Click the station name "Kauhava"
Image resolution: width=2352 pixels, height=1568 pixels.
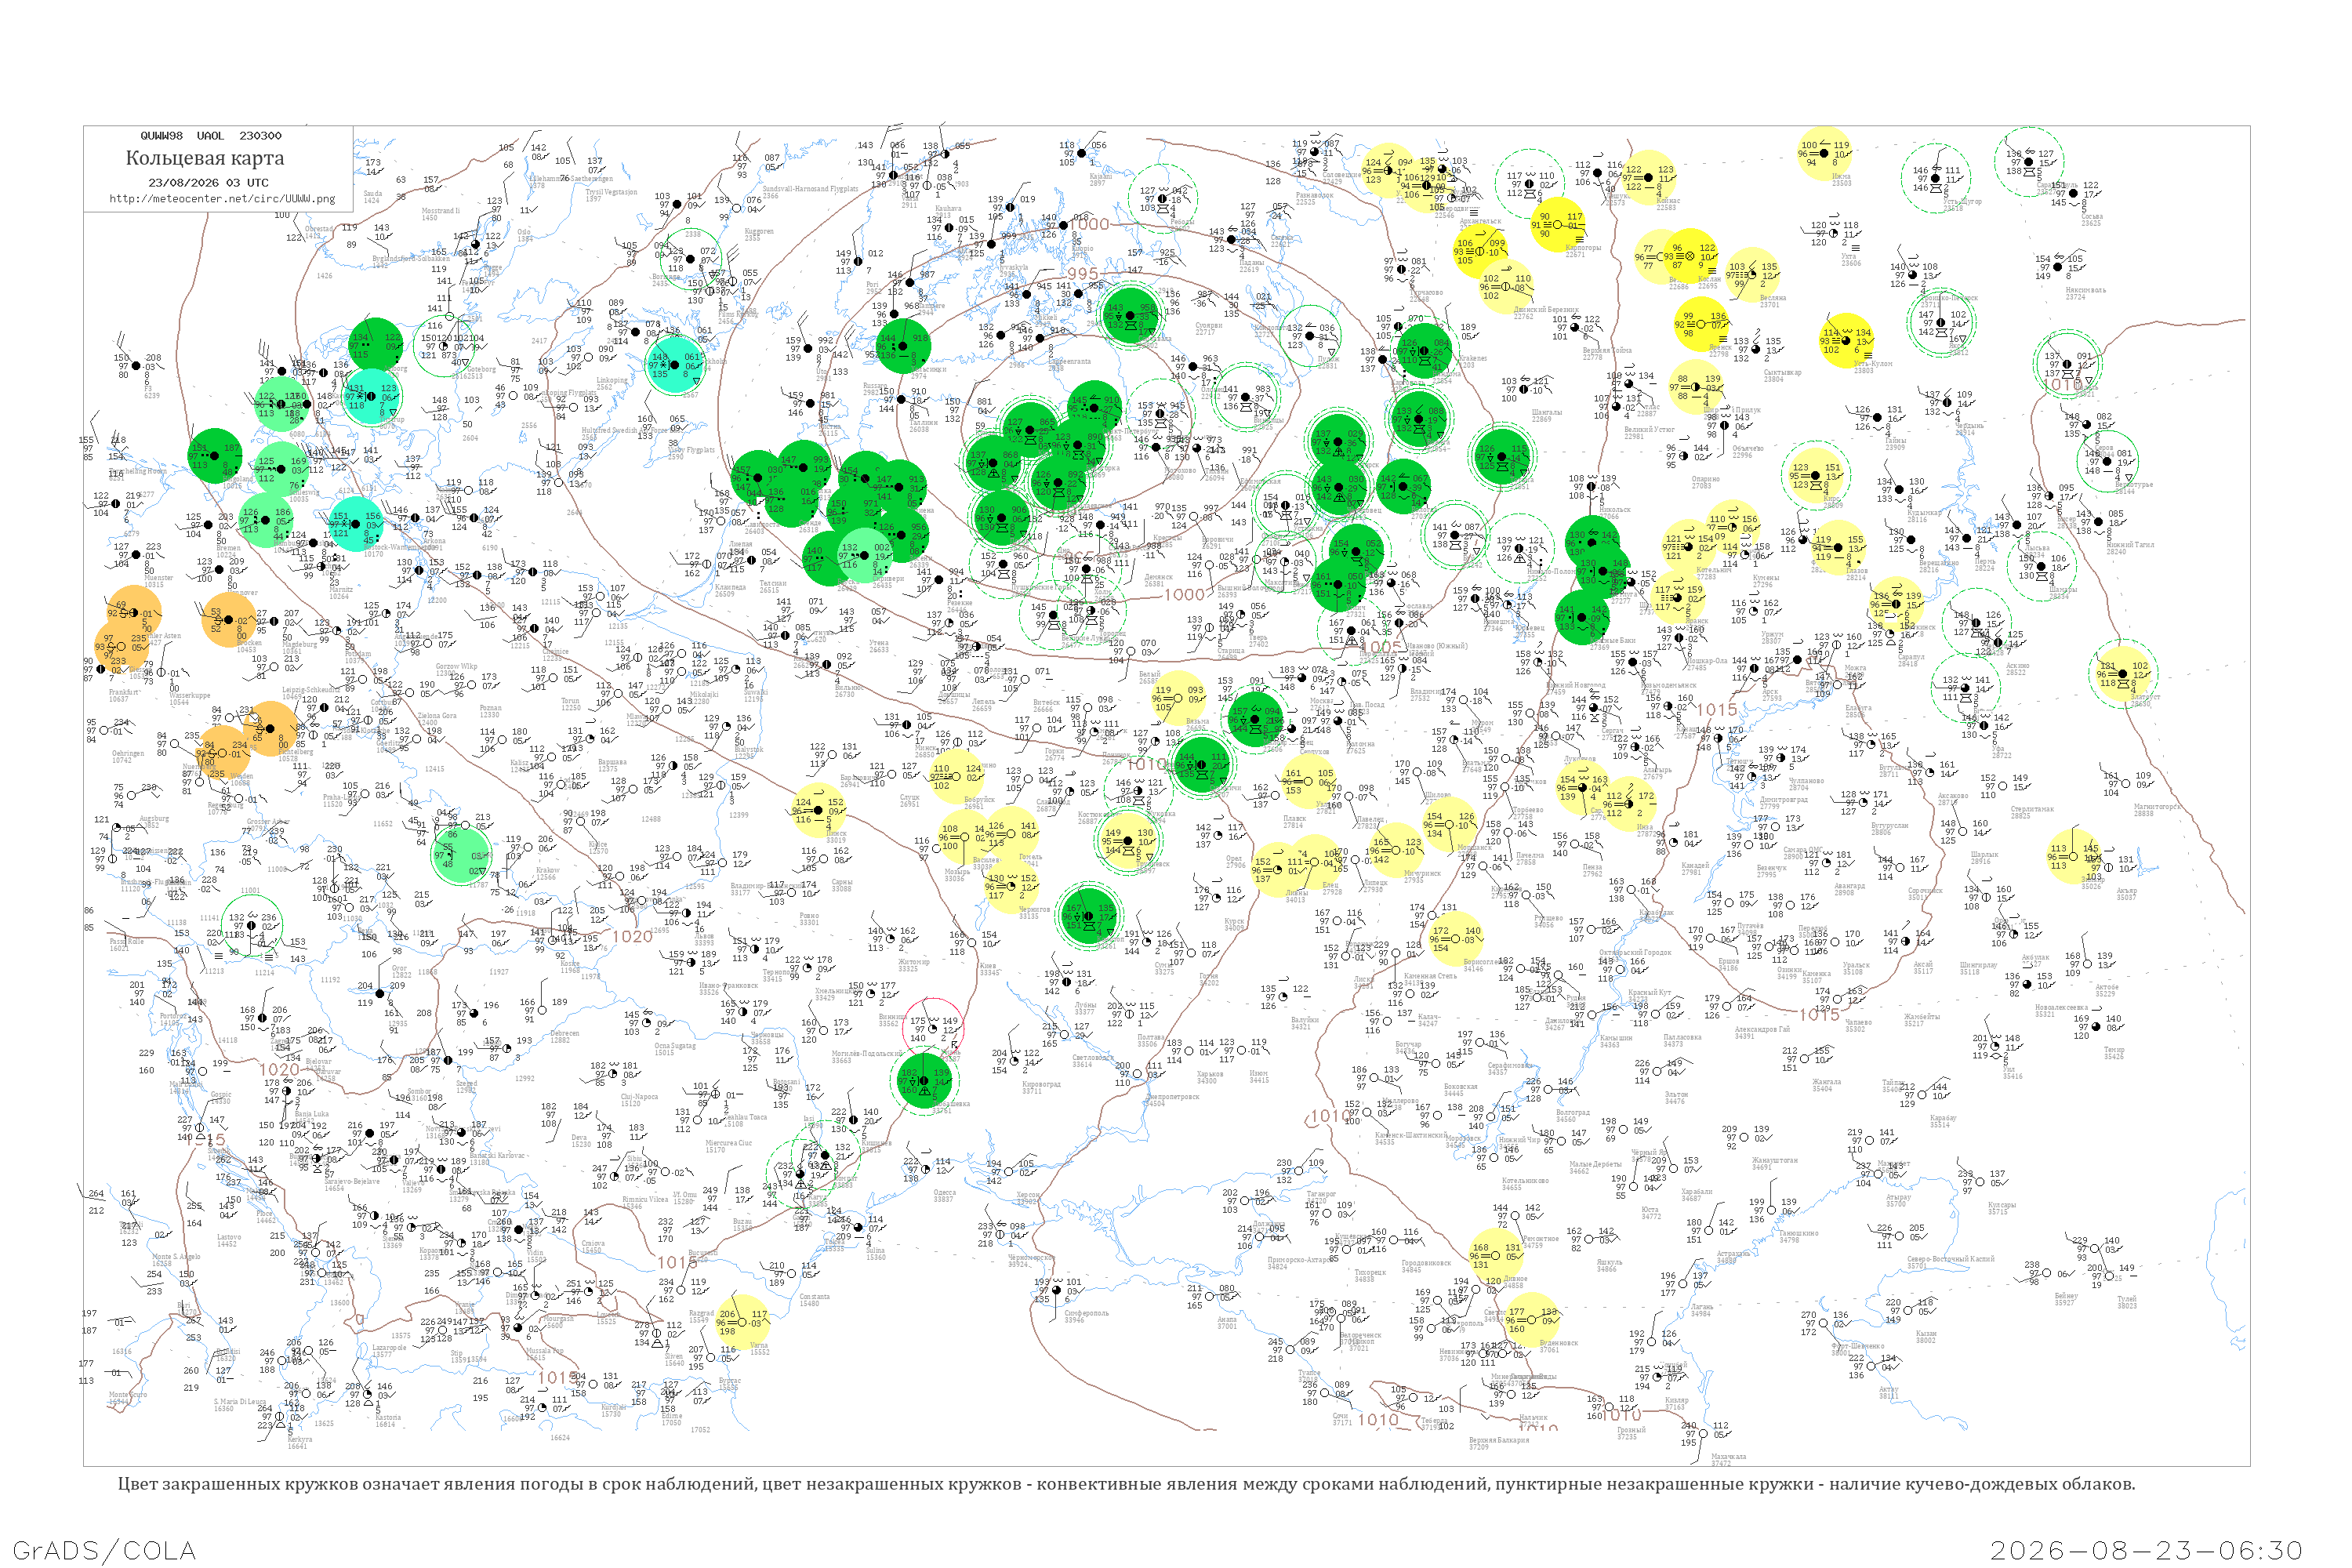coord(948,209)
